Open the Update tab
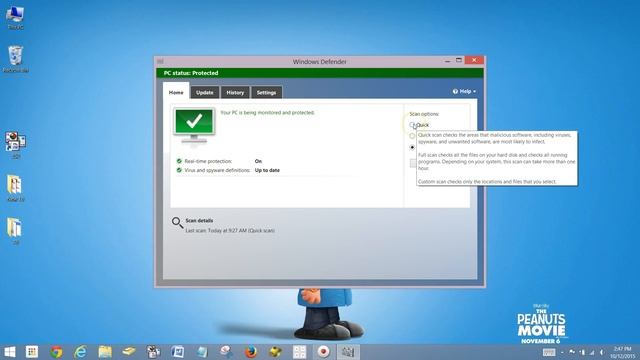 click(204, 93)
